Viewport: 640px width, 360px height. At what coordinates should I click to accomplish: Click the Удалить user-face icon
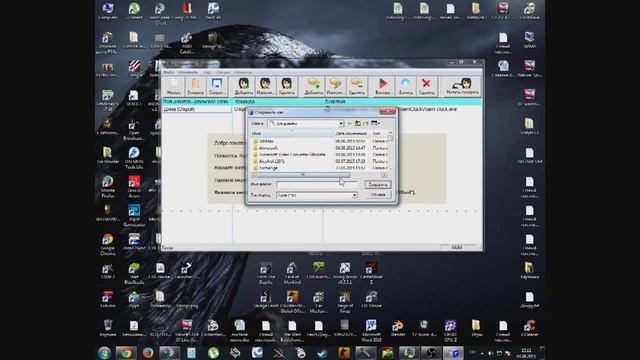[287, 86]
